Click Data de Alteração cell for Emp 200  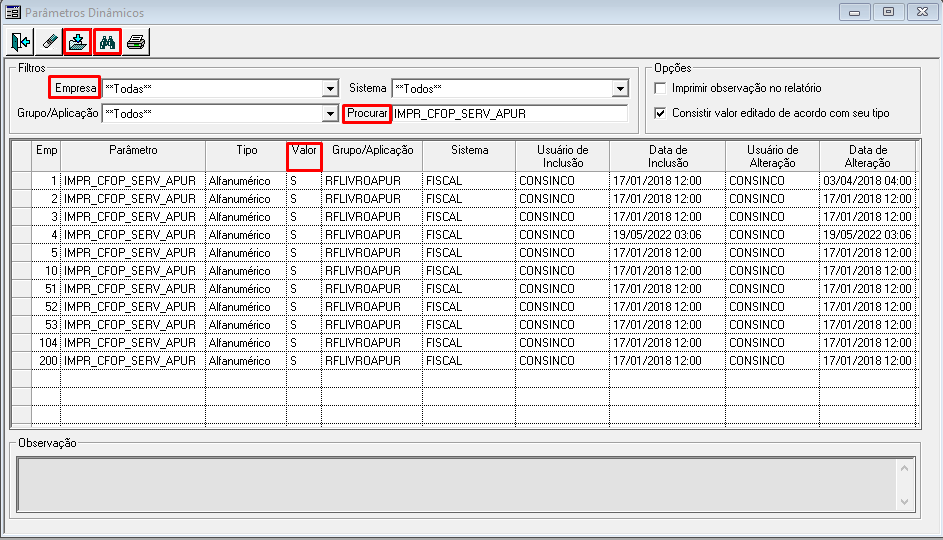867,361
